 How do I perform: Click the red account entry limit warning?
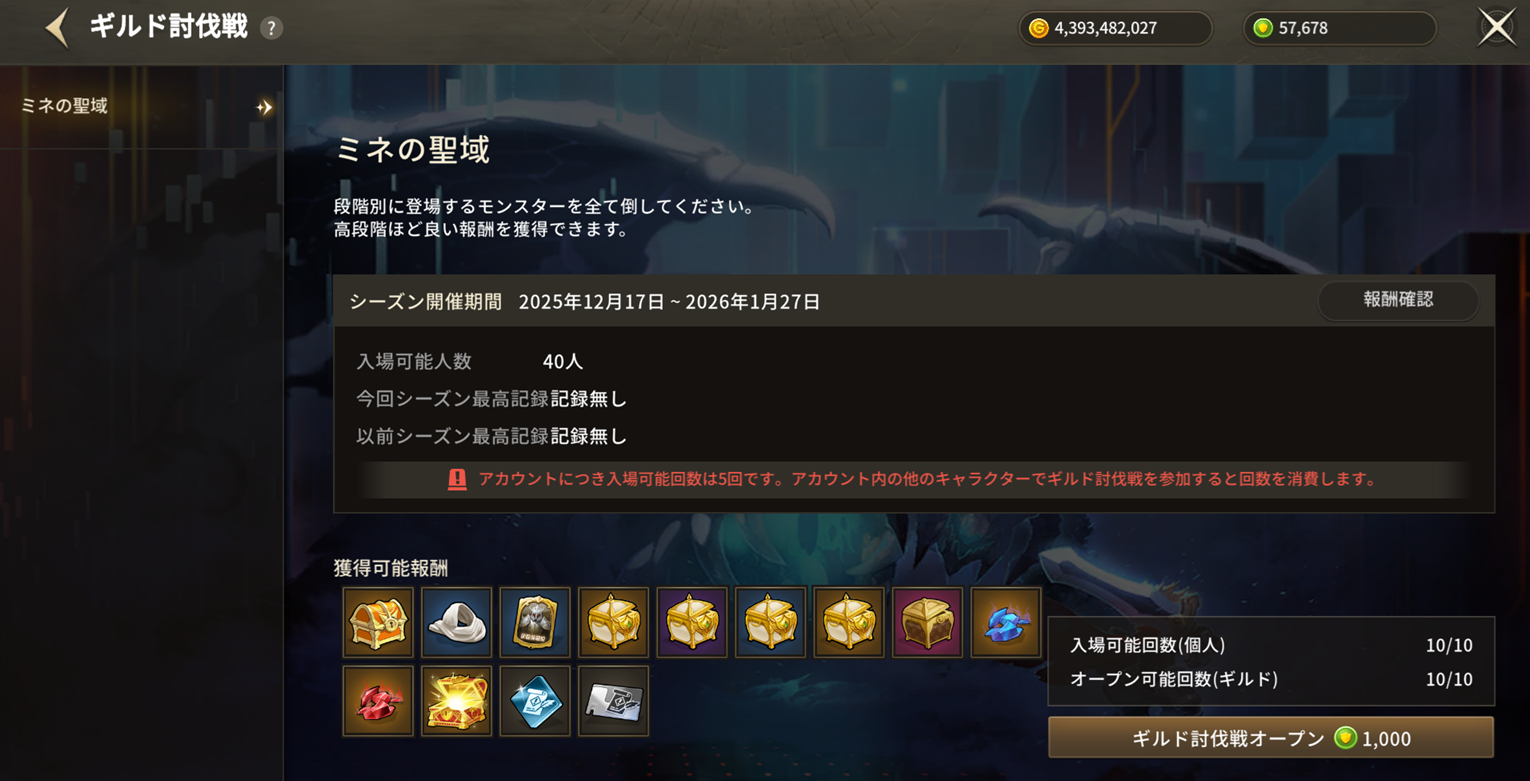pos(913,479)
